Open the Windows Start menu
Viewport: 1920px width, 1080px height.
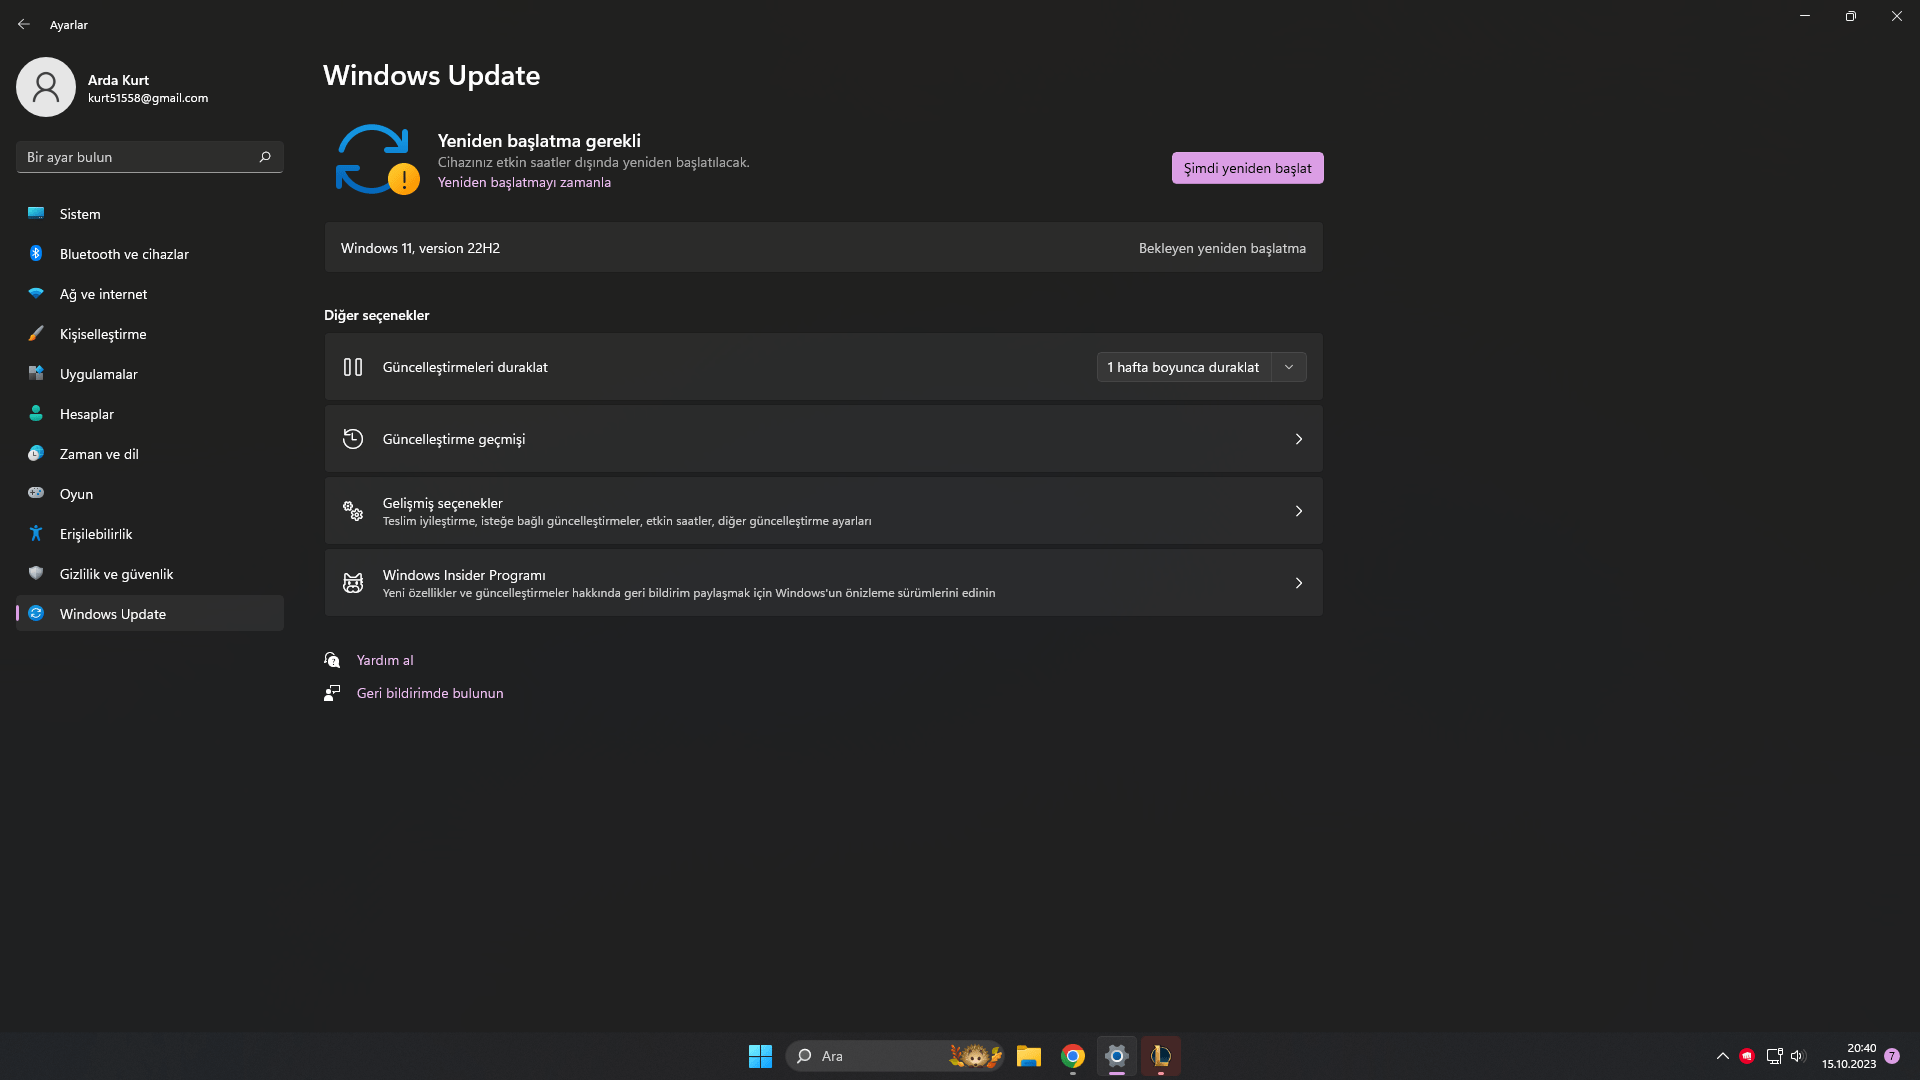tap(760, 1056)
